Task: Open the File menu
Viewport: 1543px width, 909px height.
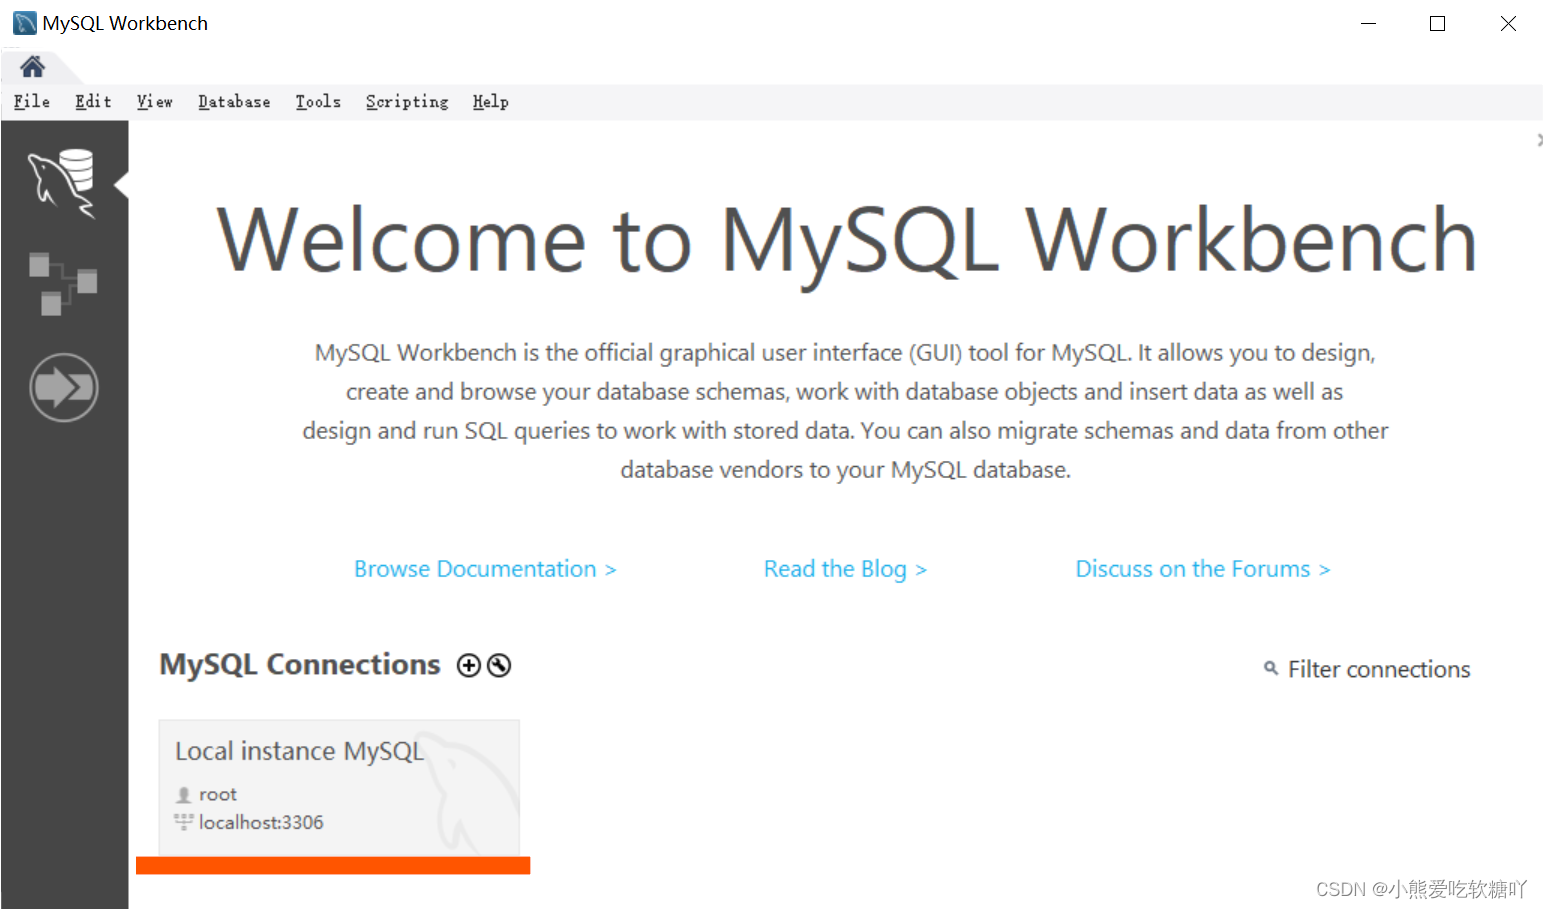Action: coord(32,102)
